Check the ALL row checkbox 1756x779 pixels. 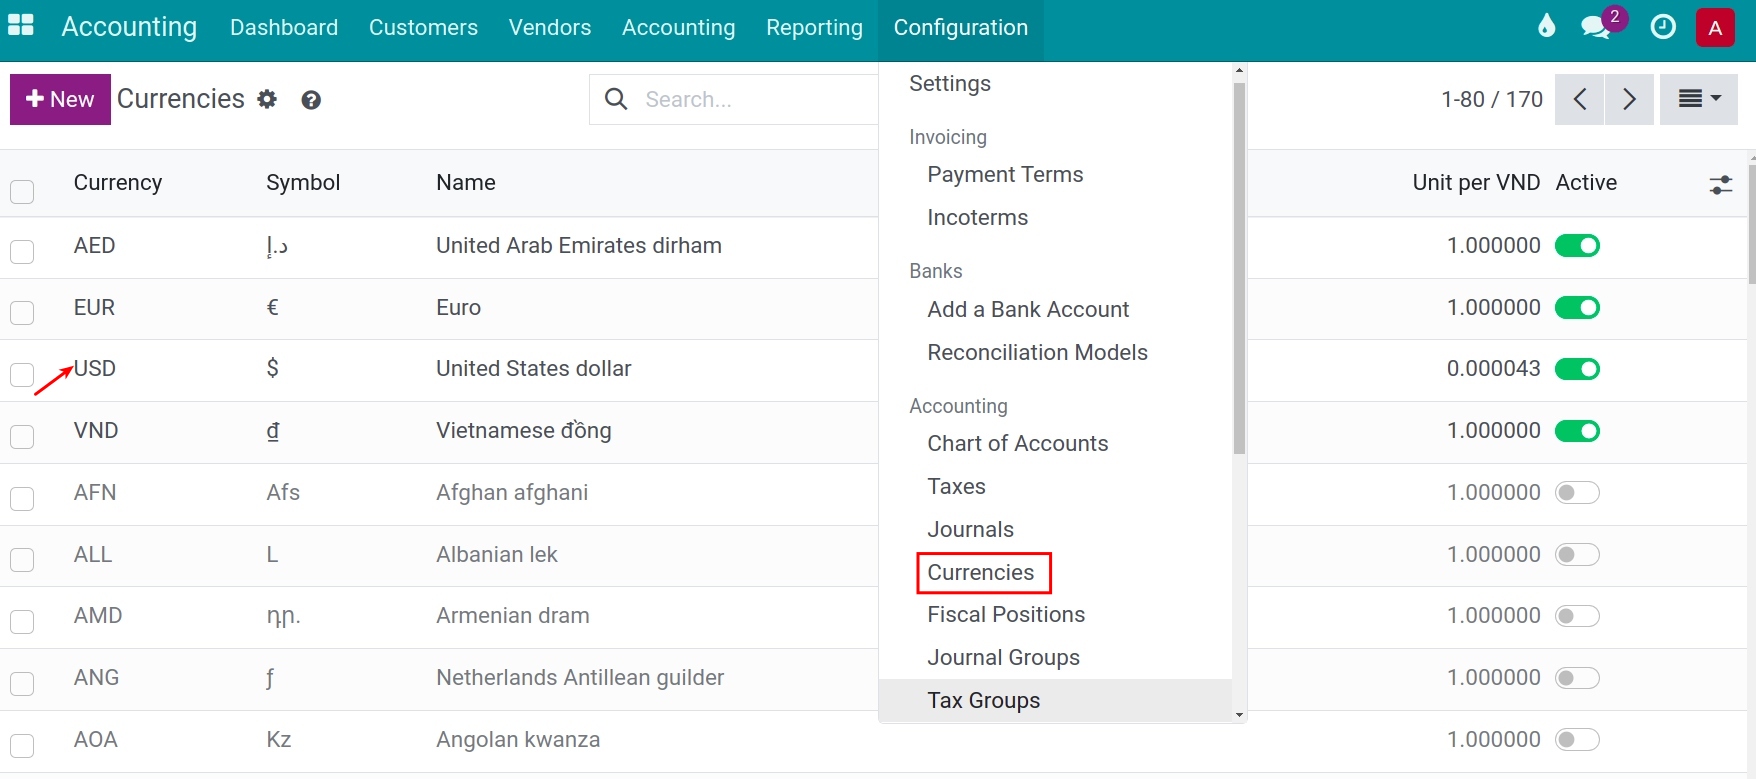[x=22, y=560]
